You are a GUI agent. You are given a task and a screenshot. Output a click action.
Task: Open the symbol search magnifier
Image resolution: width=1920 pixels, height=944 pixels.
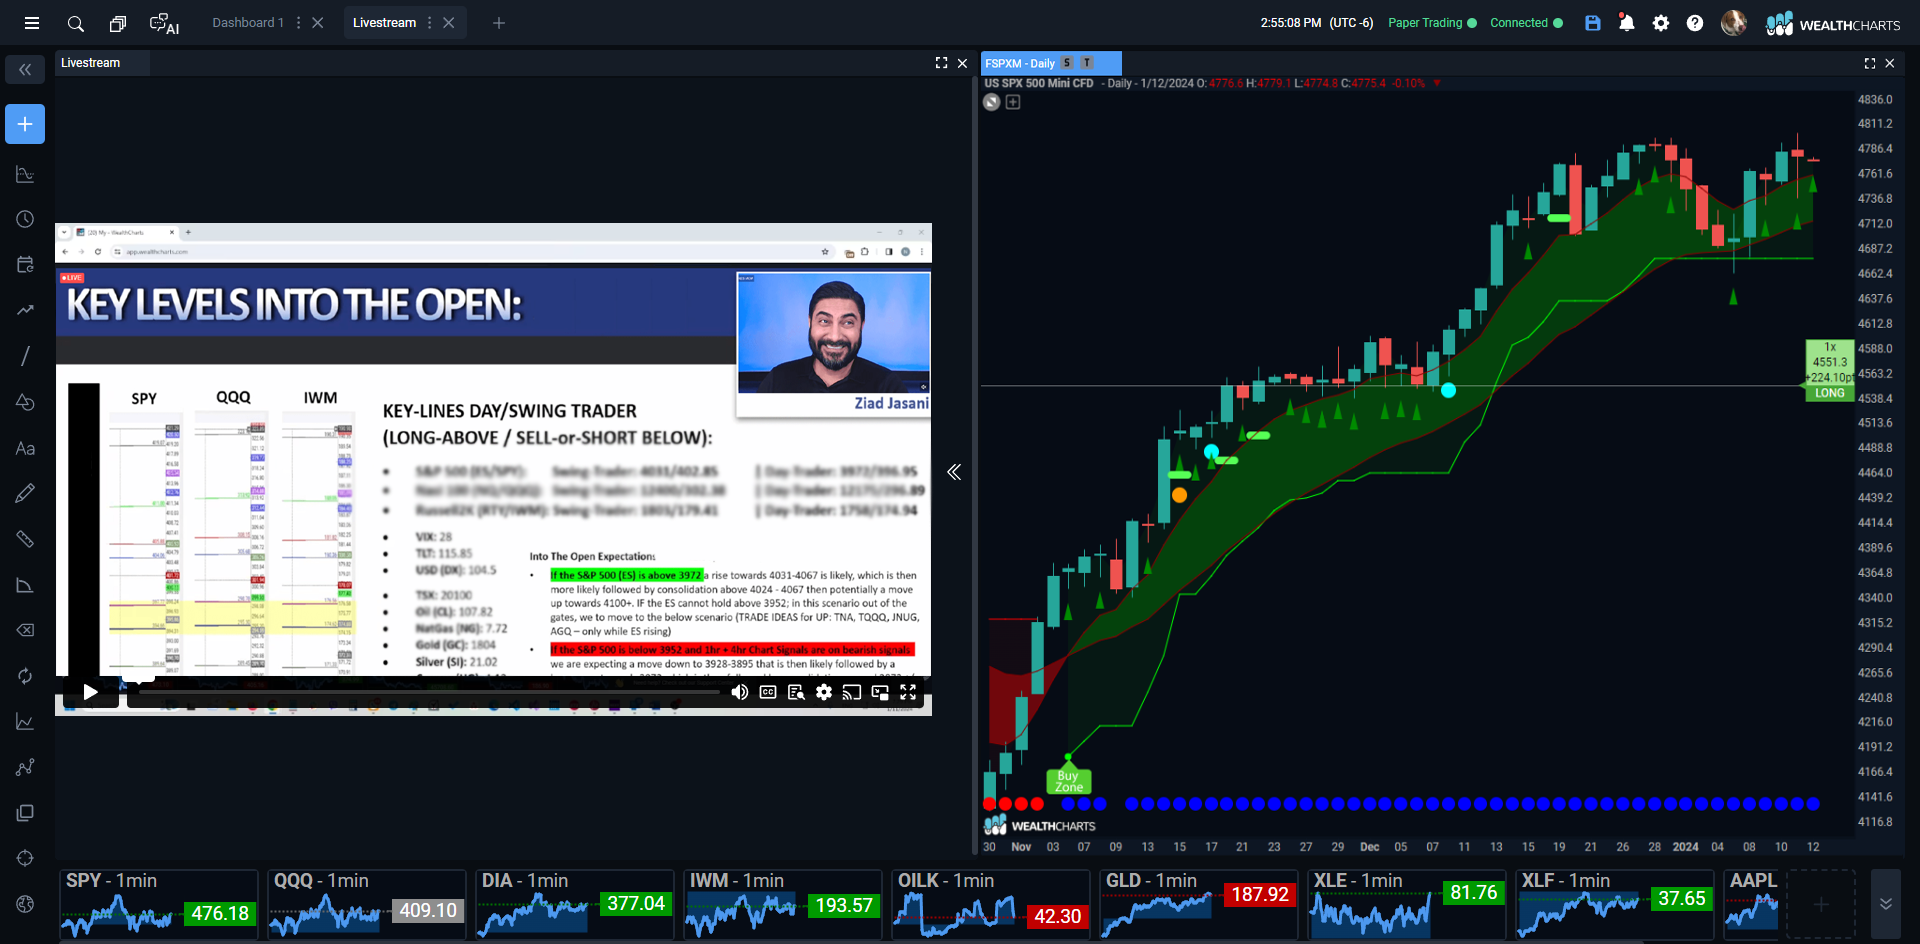(75, 23)
